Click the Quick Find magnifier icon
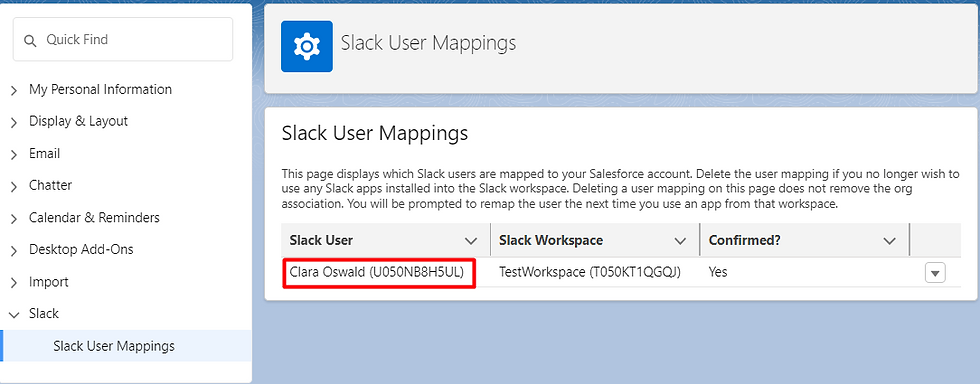The height and width of the screenshot is (384, 980). tap(30, 41)
